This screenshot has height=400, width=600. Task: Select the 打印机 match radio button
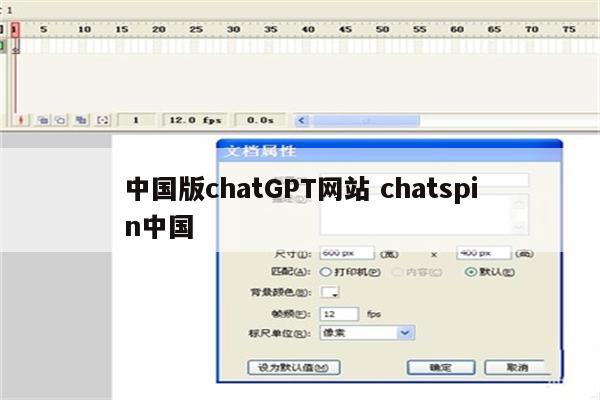[325, 272]
